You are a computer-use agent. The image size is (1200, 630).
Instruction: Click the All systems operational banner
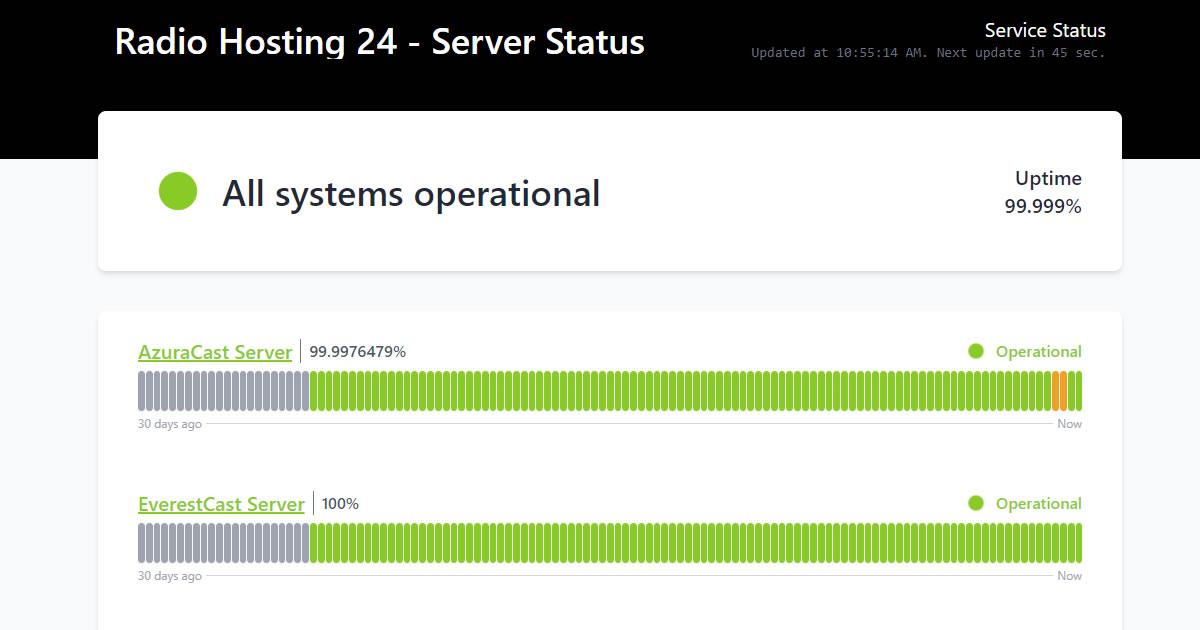tap(410, 193)
